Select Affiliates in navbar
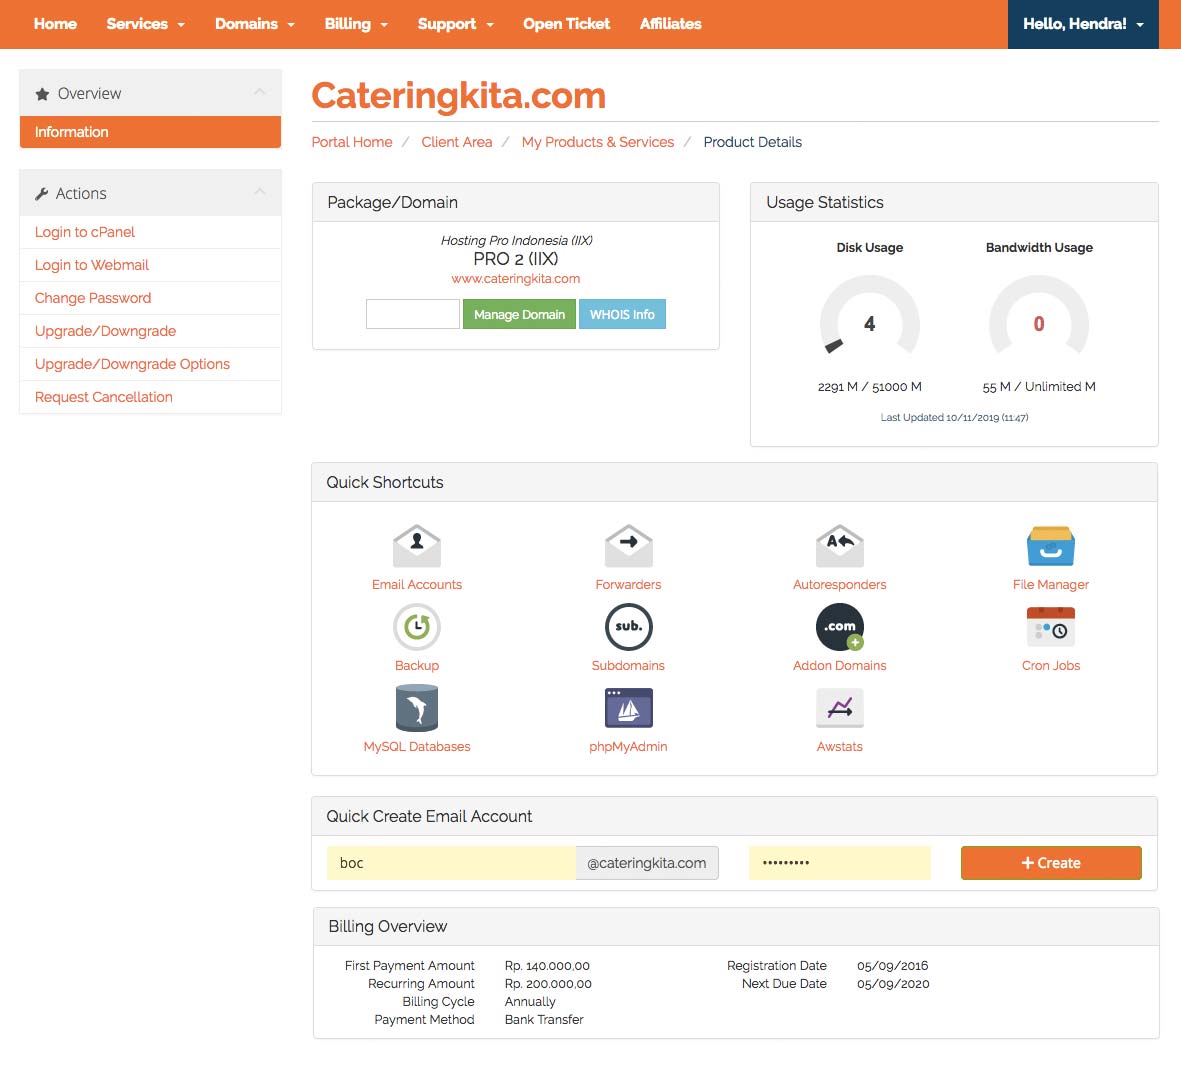Screen dimensions: 1181x1083 670,24
